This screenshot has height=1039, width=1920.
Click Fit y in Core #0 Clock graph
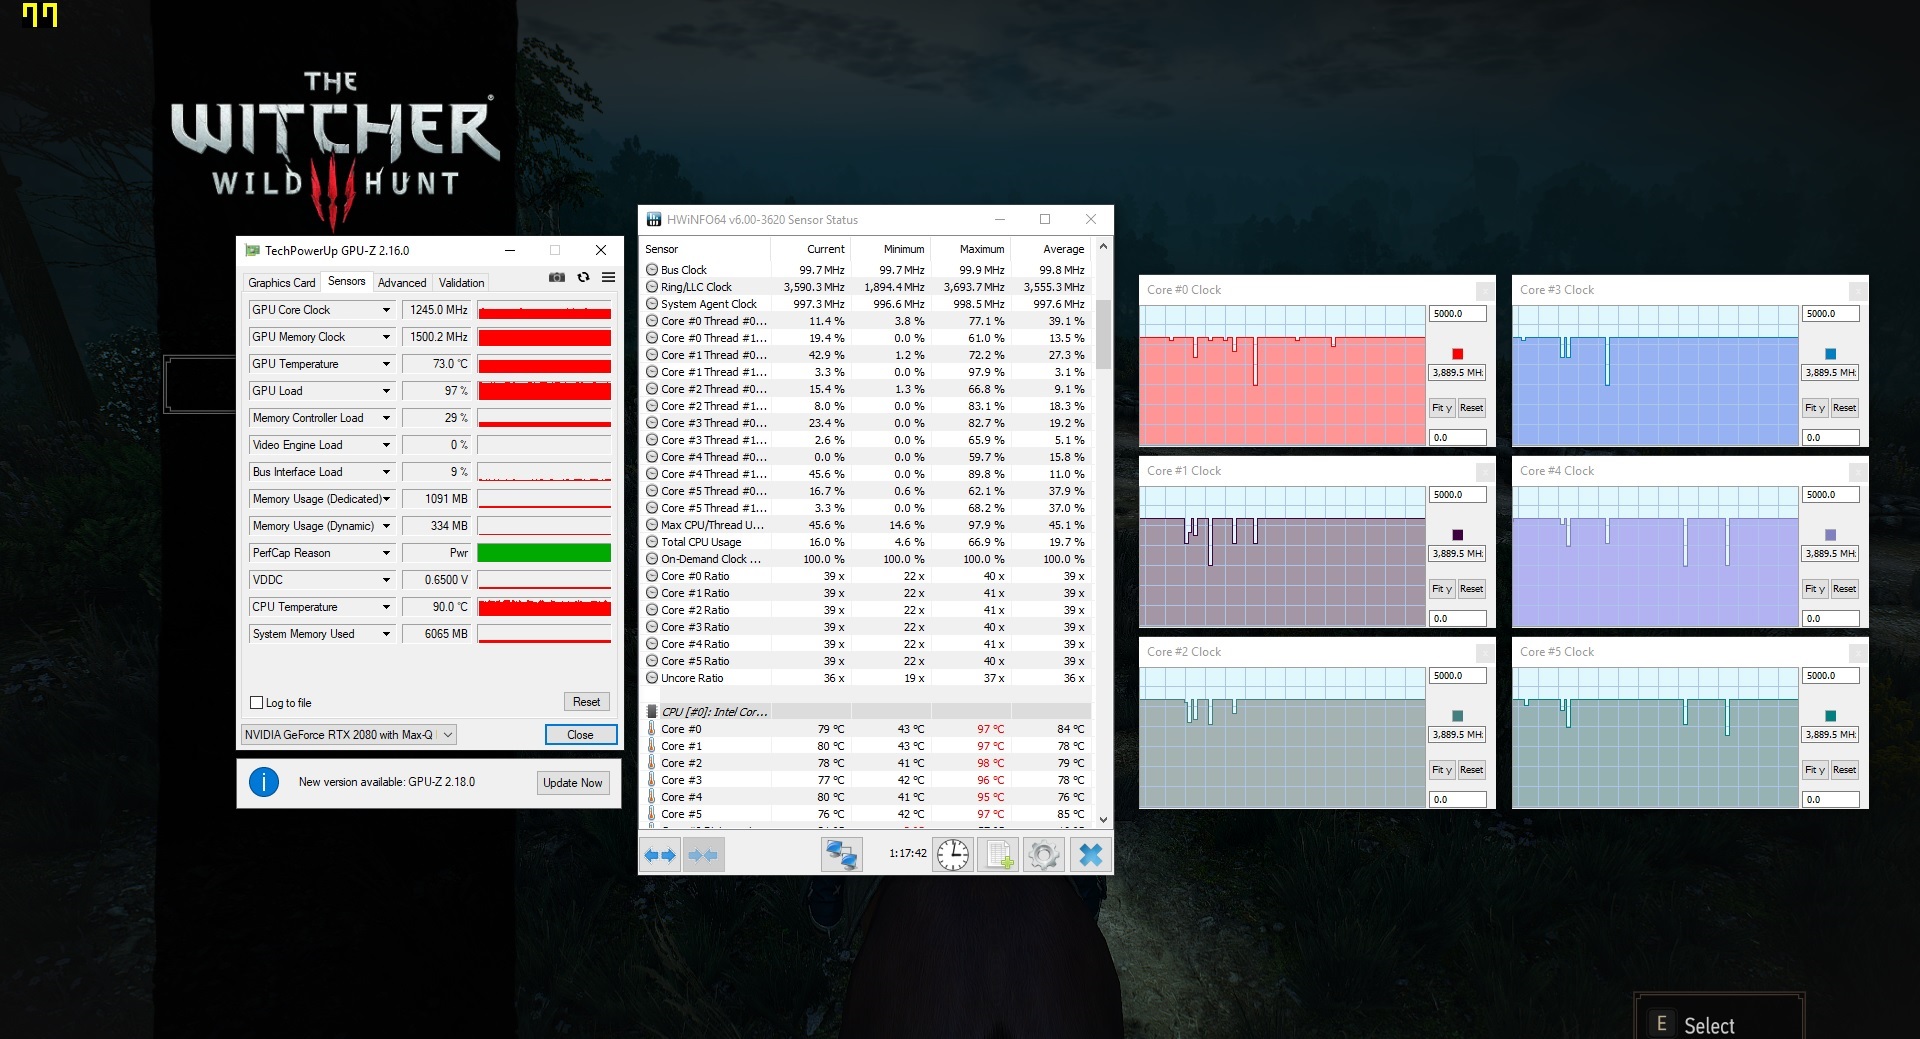pyautogui.click(x=1442, y=408)
